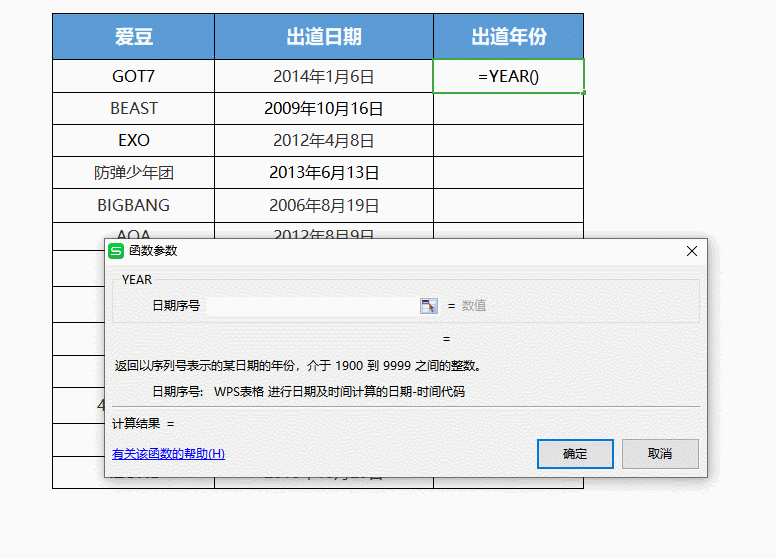Close the 函数参数 dialog
The image size is (776, 559).
[x=691, y=251]
